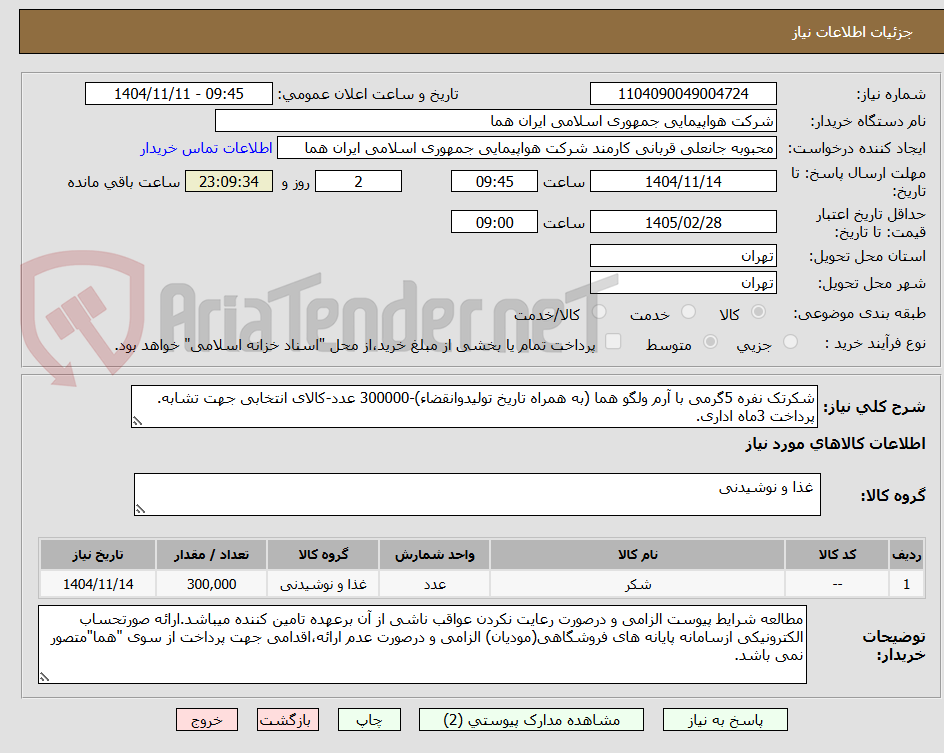Click the شماره نیاز field 1104090049004724
This screenshot has width=944, height=753.
[683, 94]
